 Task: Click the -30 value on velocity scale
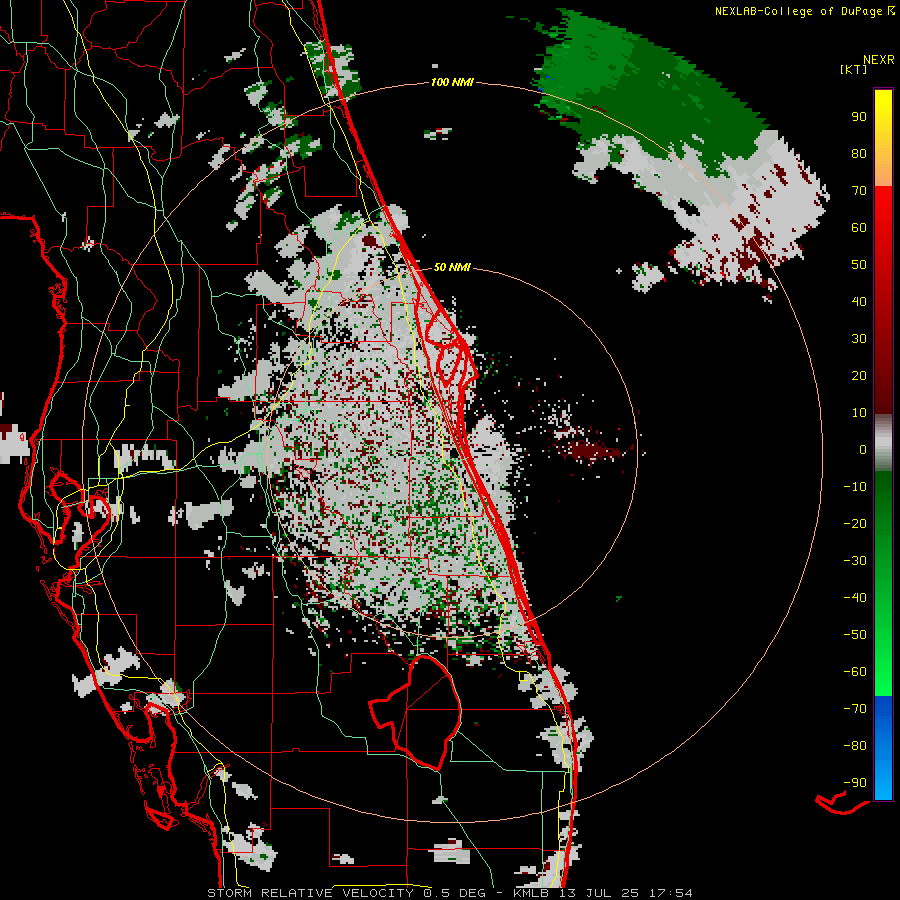click(x=855, y=561)
